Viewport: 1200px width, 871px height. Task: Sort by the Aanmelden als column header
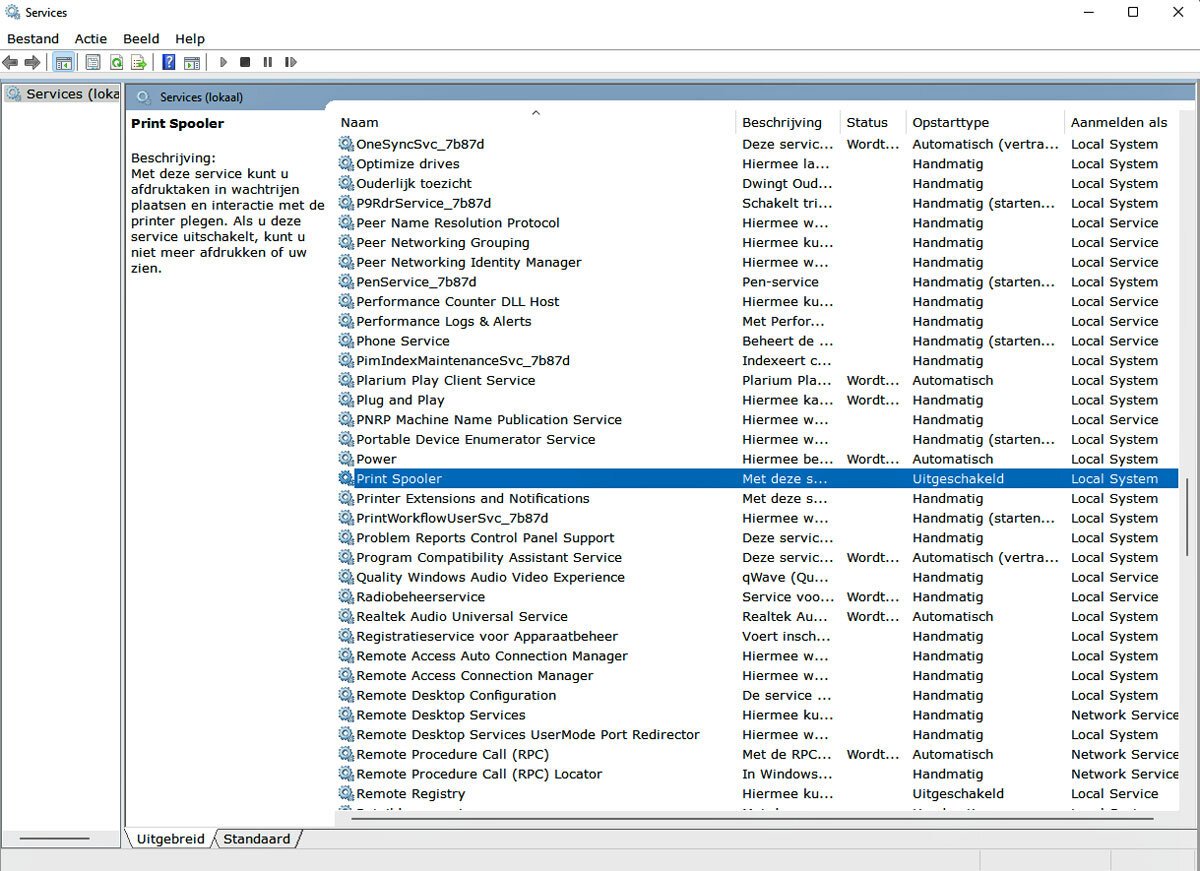[1121, 122]
